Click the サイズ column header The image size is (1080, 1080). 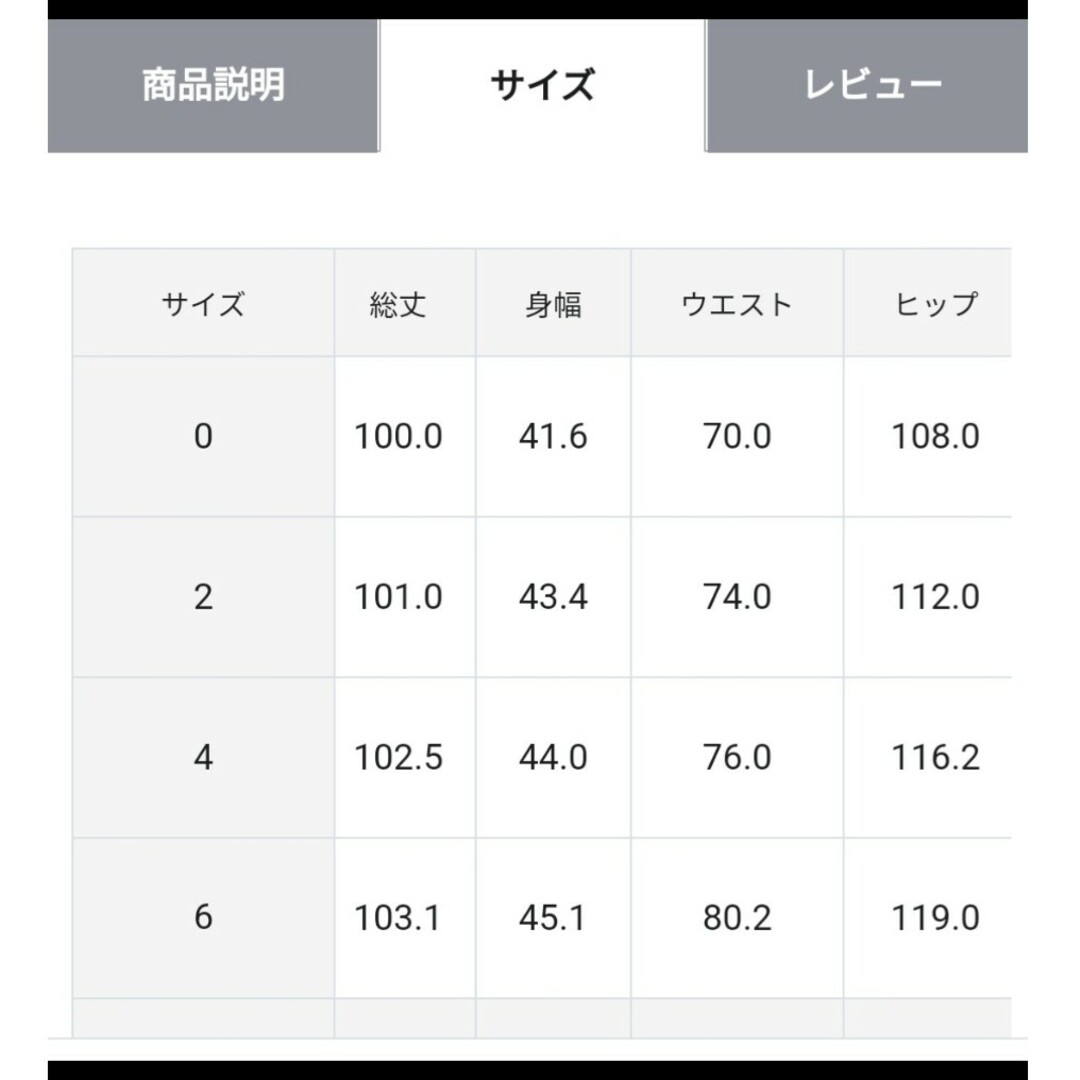click(x=203, y=303)
